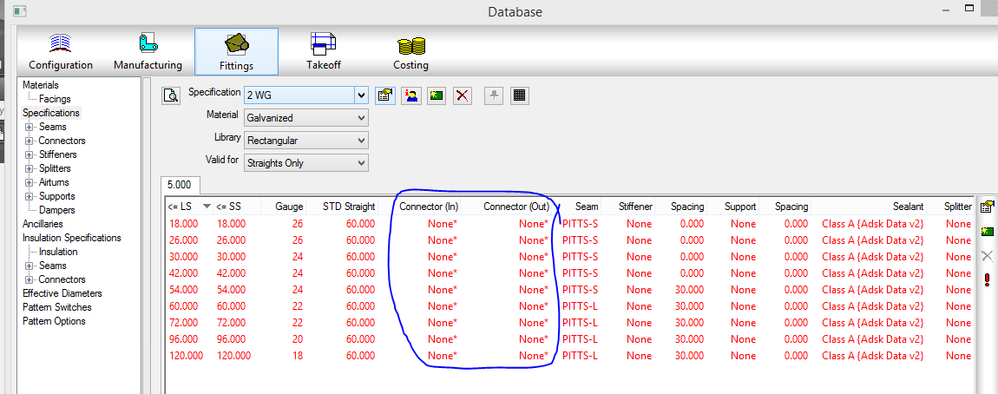Select Effective Diameters in the tree
This screenshot has height=394, width=998.
62,293
